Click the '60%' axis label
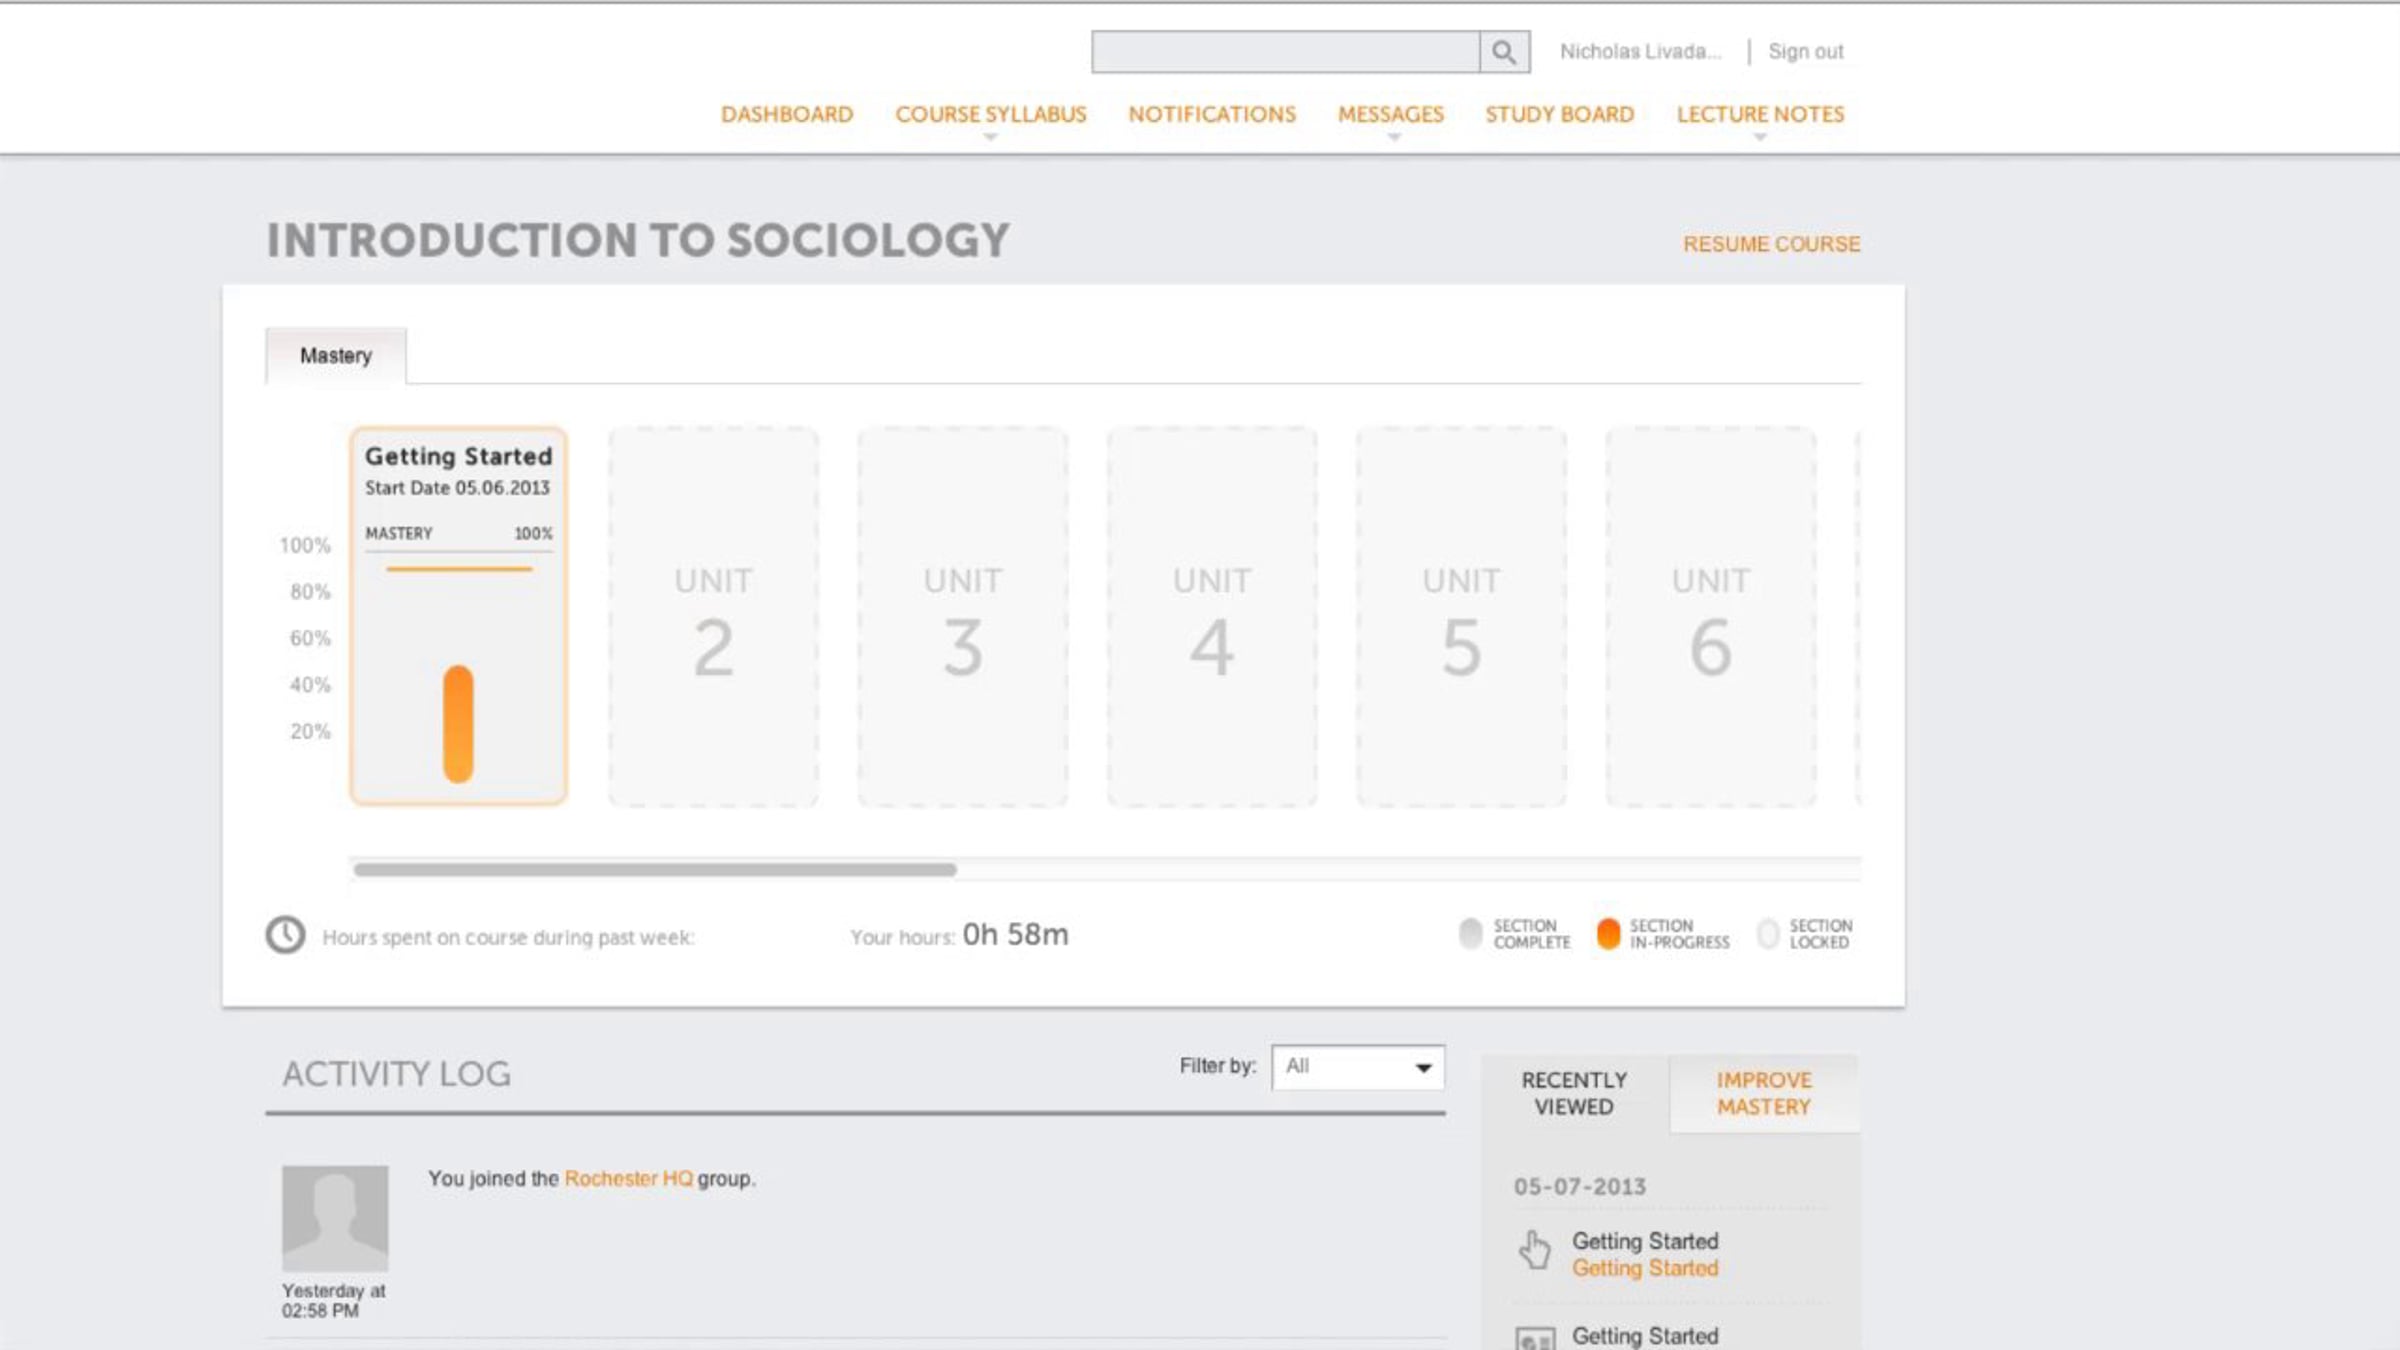This screenshot has height=1350, width=2400. (x=309, y=638)
